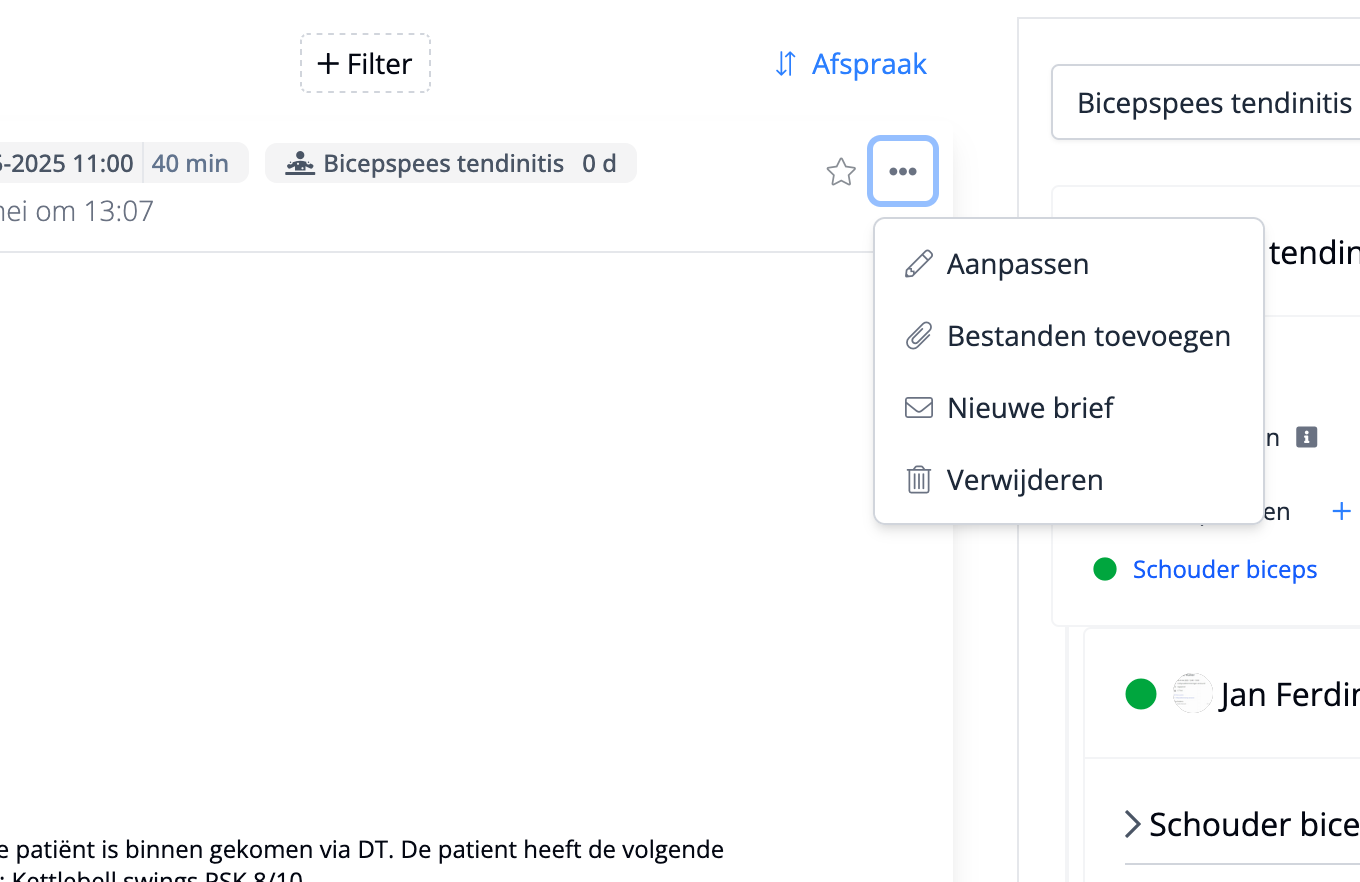Screen dimensions: 1360x882
Task: Open the Schouder biceps link
Action: [1224, 569]
